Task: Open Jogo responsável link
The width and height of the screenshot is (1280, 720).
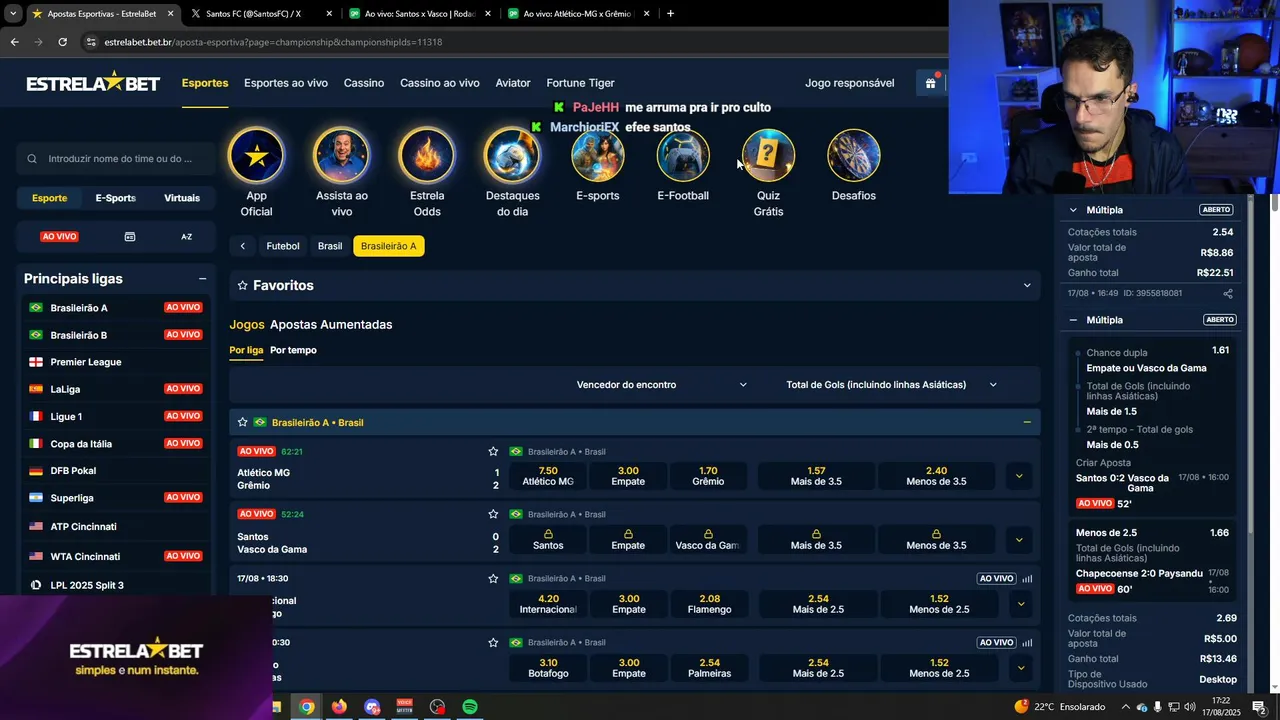Action: (850, 83)
